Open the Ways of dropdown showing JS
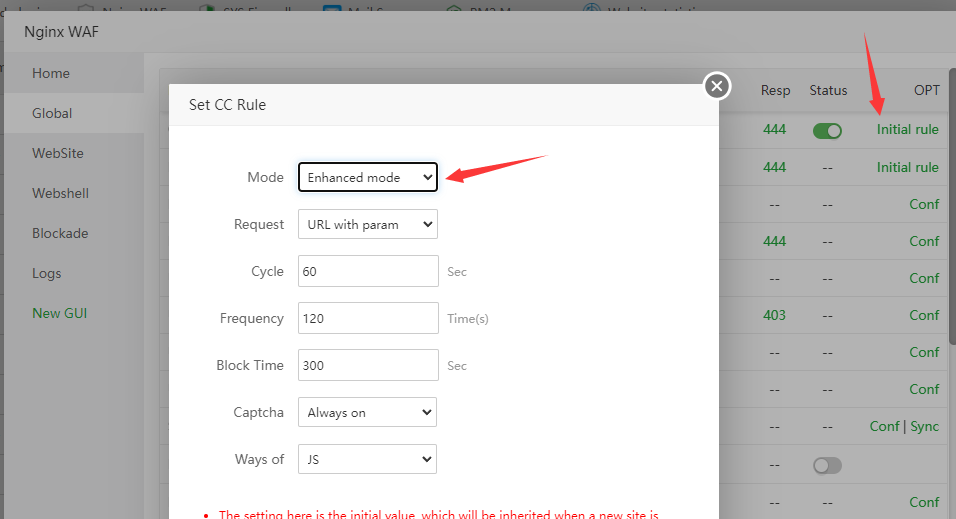Screen dimensions: 956x519 [x=368, y=459]
